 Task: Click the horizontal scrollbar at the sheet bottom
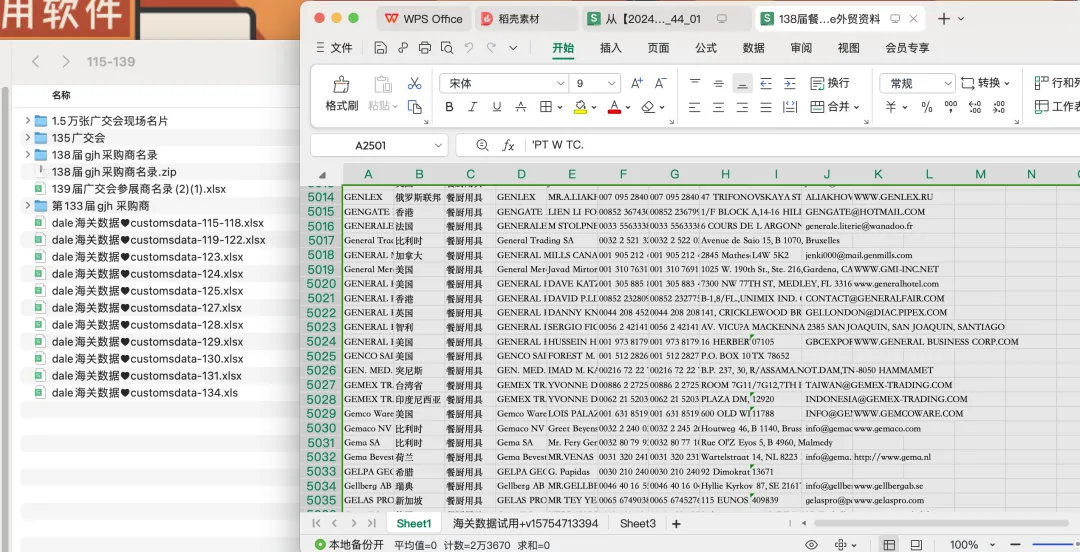[944, 524]
